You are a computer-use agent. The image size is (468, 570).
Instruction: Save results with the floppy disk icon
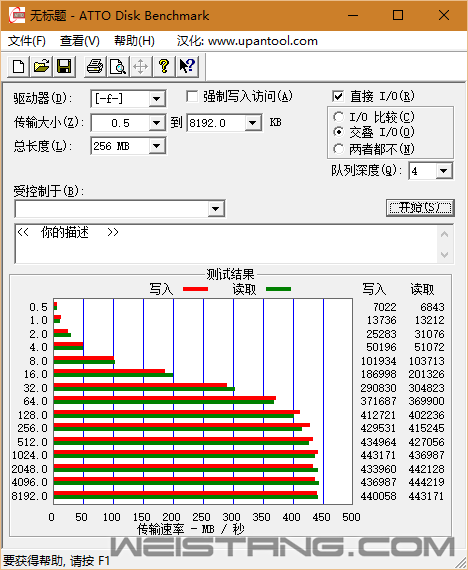tap(64, 67)
